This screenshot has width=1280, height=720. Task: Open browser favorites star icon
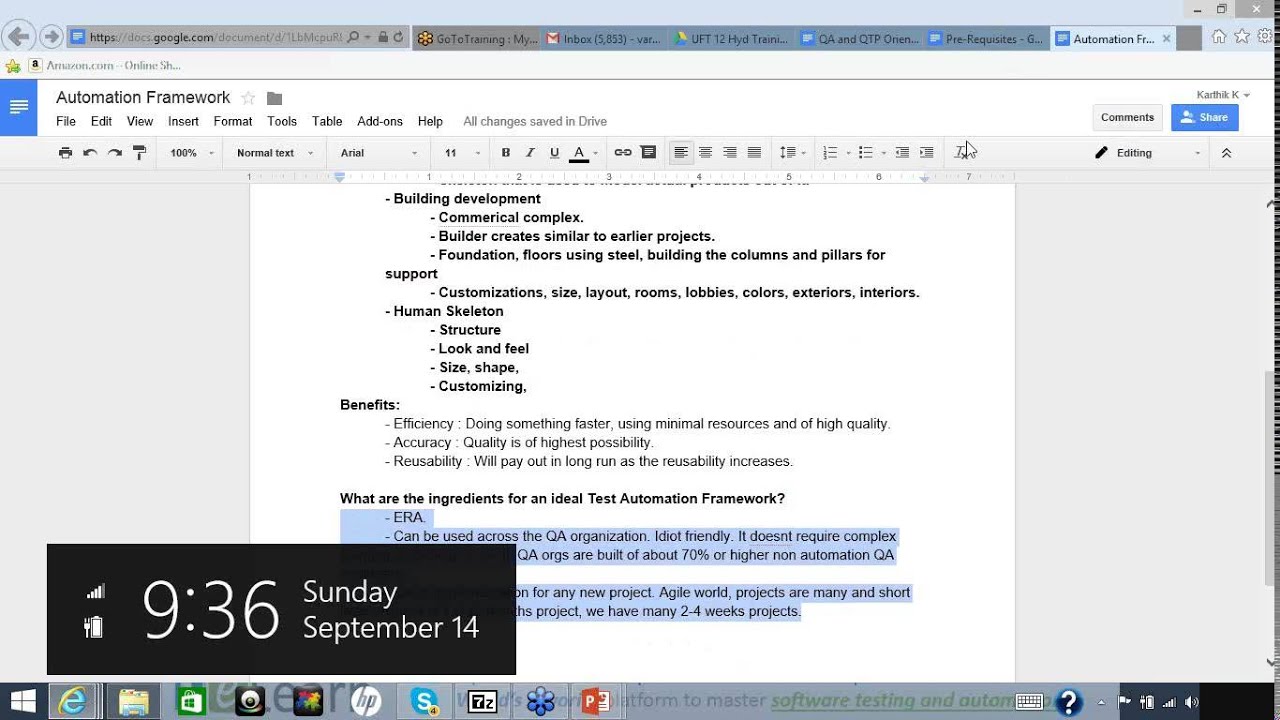[1242, 37]
